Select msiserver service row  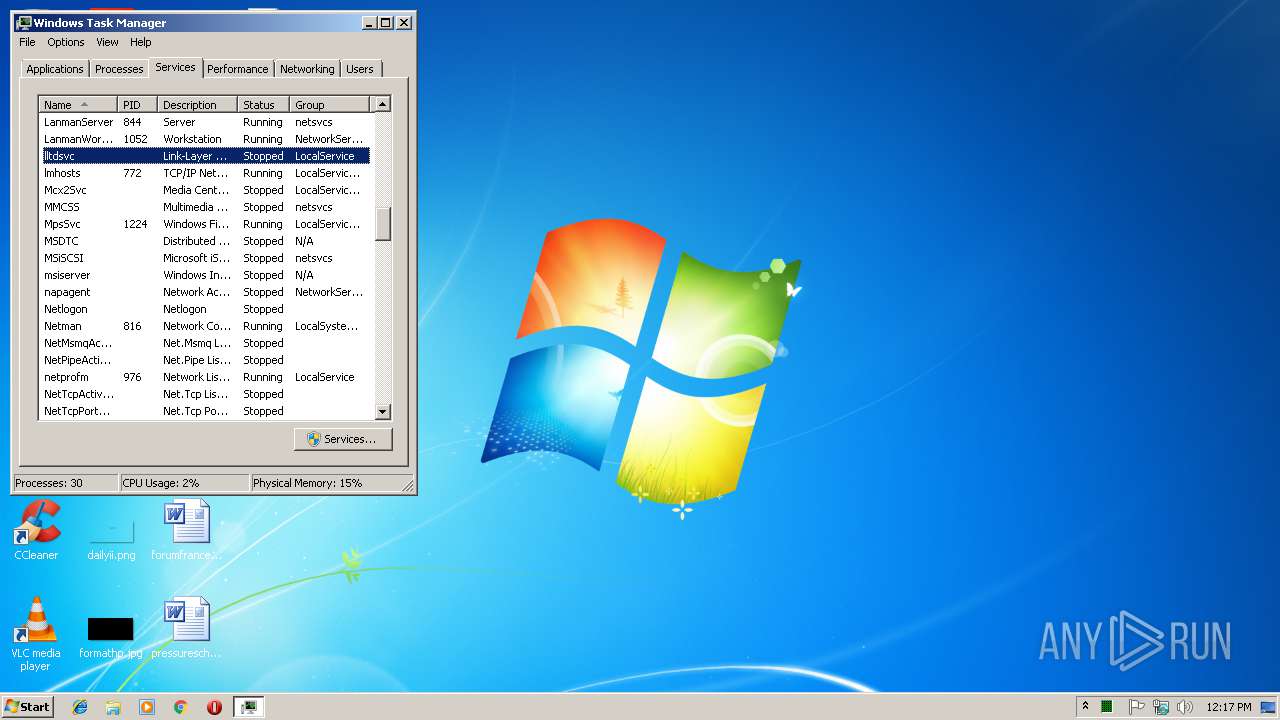click(x=205, y=275)
